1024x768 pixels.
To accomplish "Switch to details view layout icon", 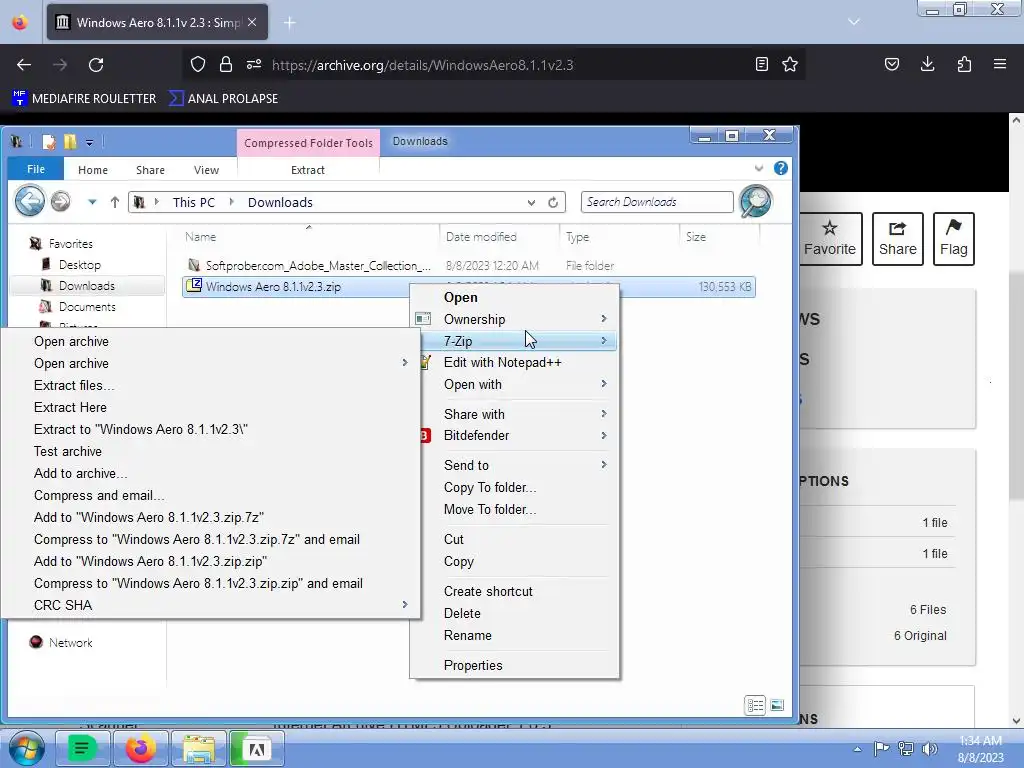I will [x=755, y=705].
